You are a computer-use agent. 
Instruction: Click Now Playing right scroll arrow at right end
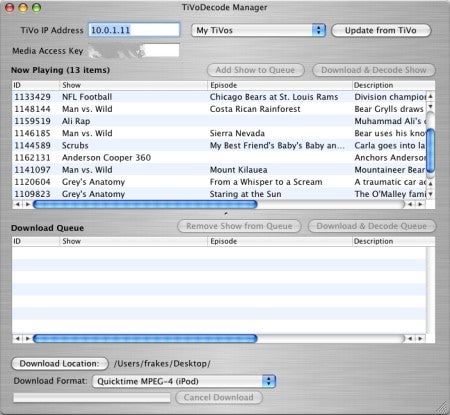(420, 204)
